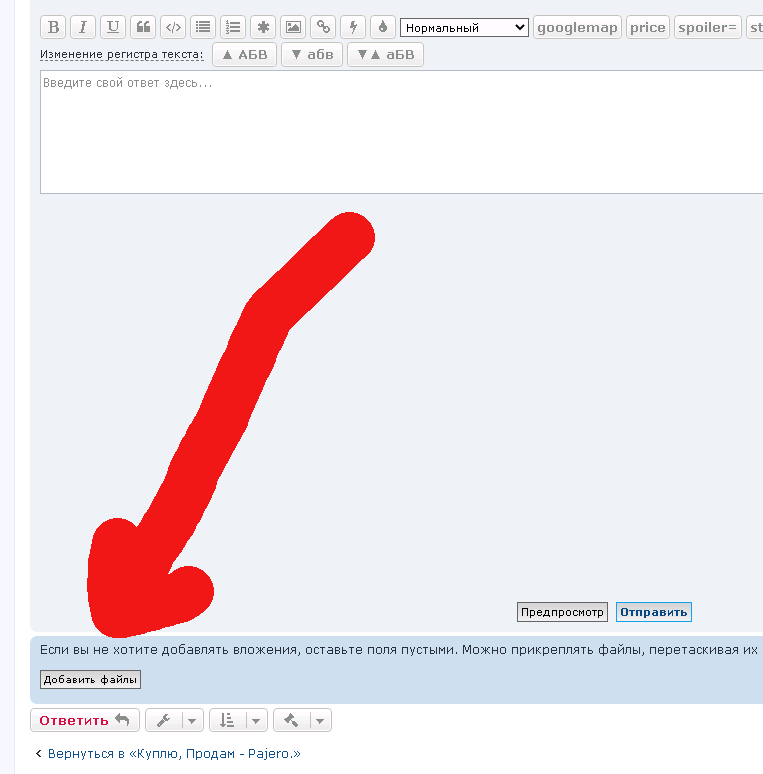Toggle bold text formatting
The height and width of the screenshot is (774, 763).
(x=54, y=27)
